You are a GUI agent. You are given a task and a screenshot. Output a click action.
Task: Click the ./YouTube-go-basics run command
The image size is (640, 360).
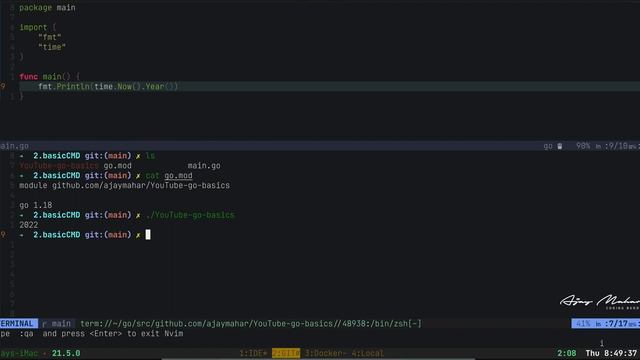(x=190, y=215)
